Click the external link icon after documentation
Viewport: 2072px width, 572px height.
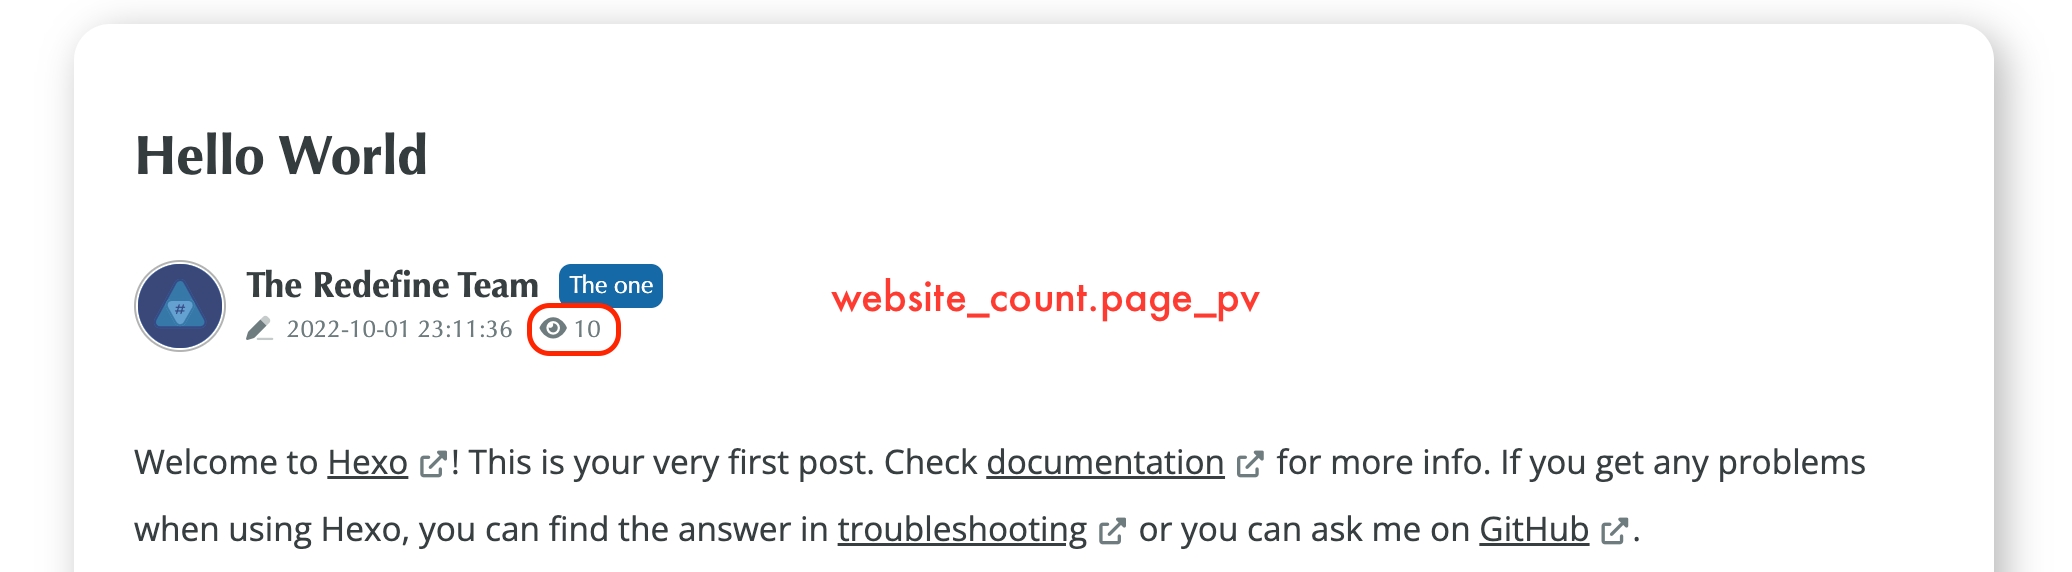click(x=1249, y=465)
